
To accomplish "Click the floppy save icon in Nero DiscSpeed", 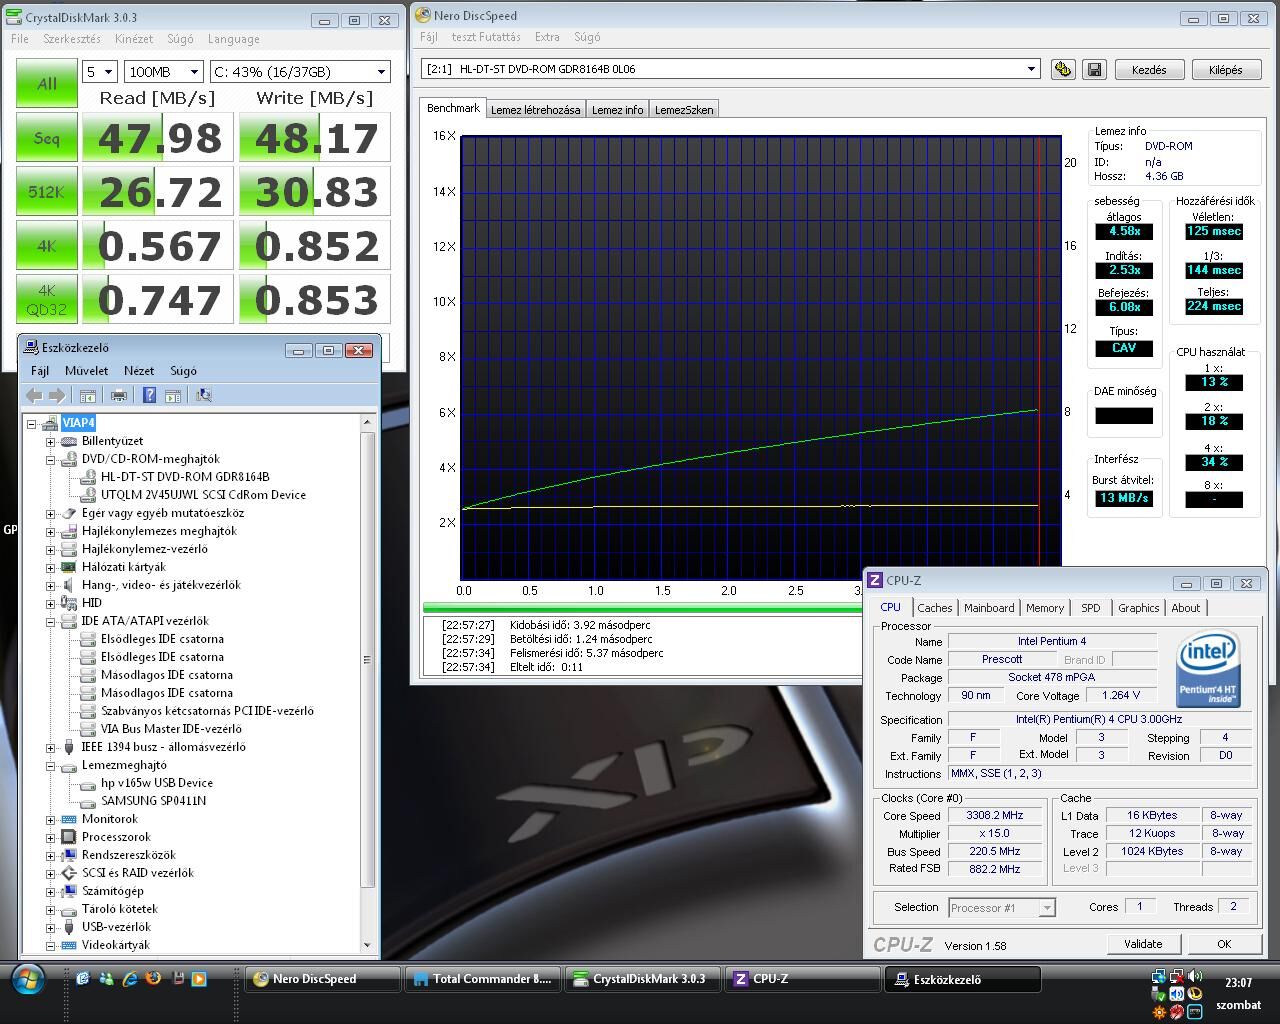I will point(1094,69).
